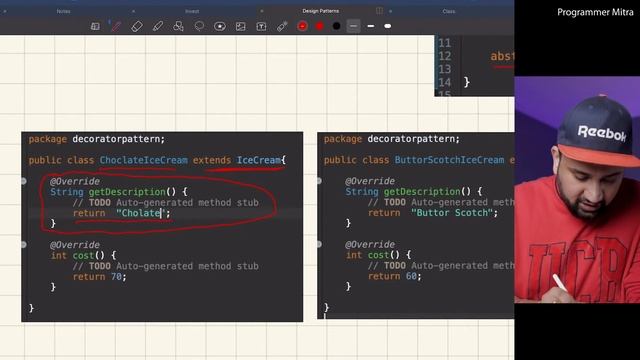The width and height of the screenshot is (640, 360).
Task: Select the thin stroke thickness
Action: (353, 27)
